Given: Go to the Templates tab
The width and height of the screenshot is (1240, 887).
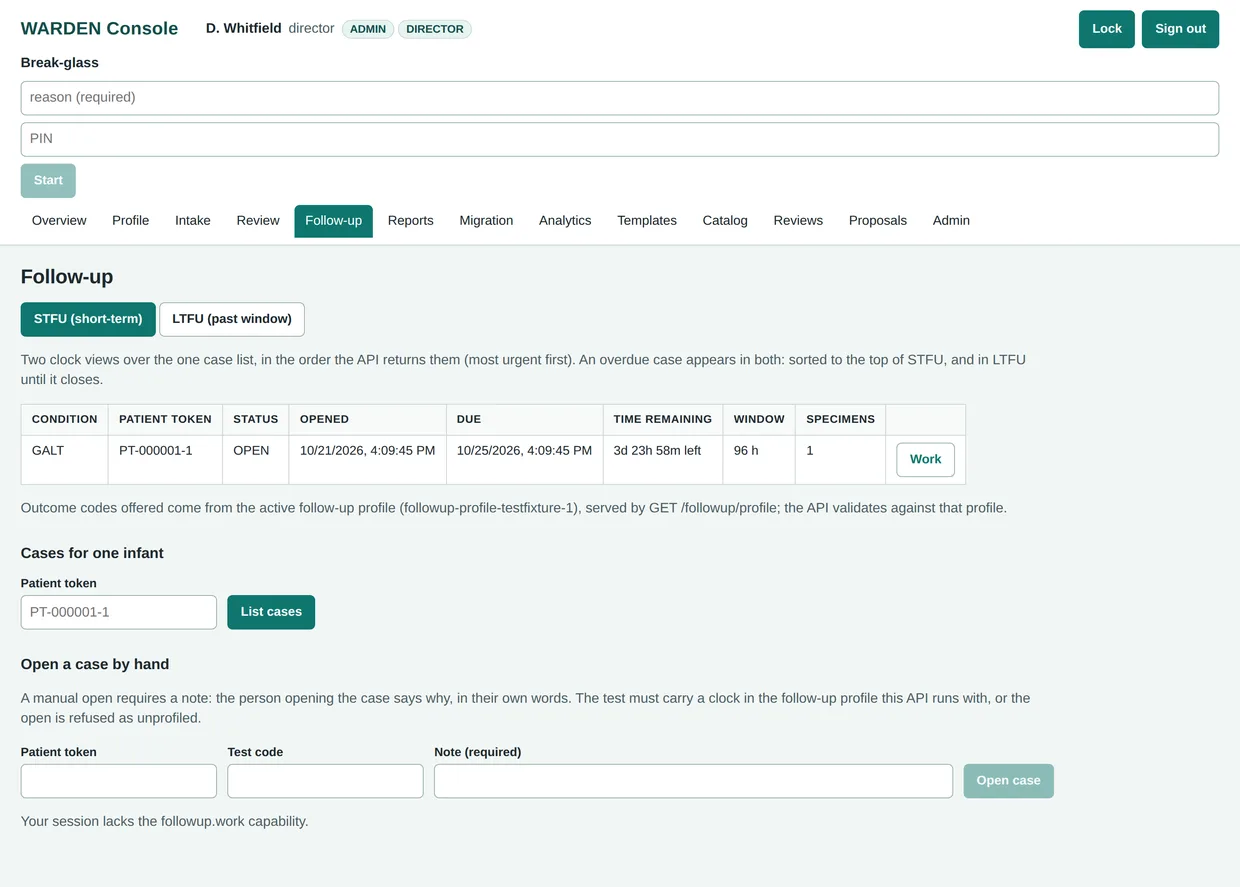Looking at the screenshot, I should click(647, 221).
